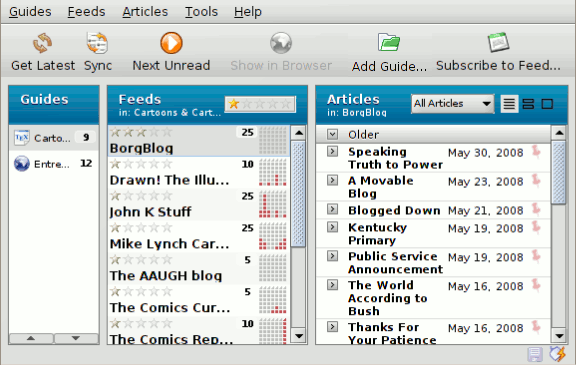This screenshot has width=576, height=365.
Task: Pin the Public Service Announcement article
Action: pos(536,256)
